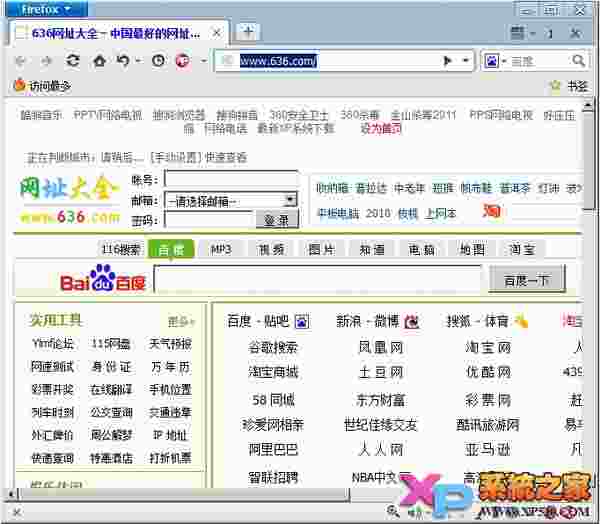Go back with the Back arrow

point(20,60)
